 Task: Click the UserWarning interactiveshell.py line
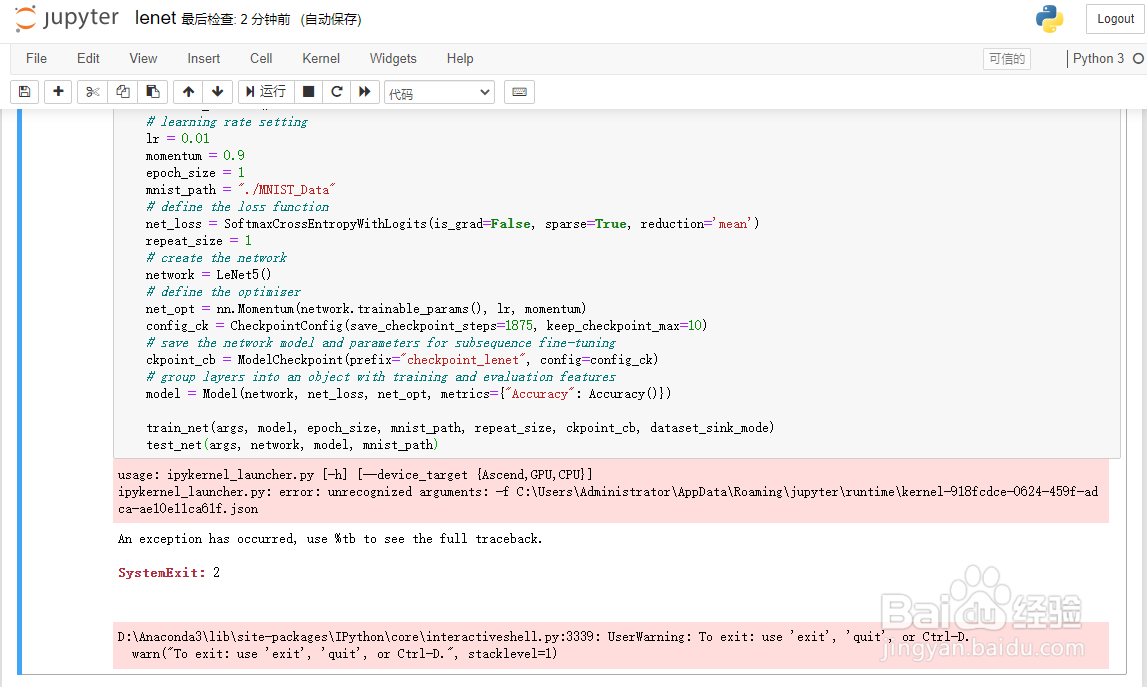[544, 637]
